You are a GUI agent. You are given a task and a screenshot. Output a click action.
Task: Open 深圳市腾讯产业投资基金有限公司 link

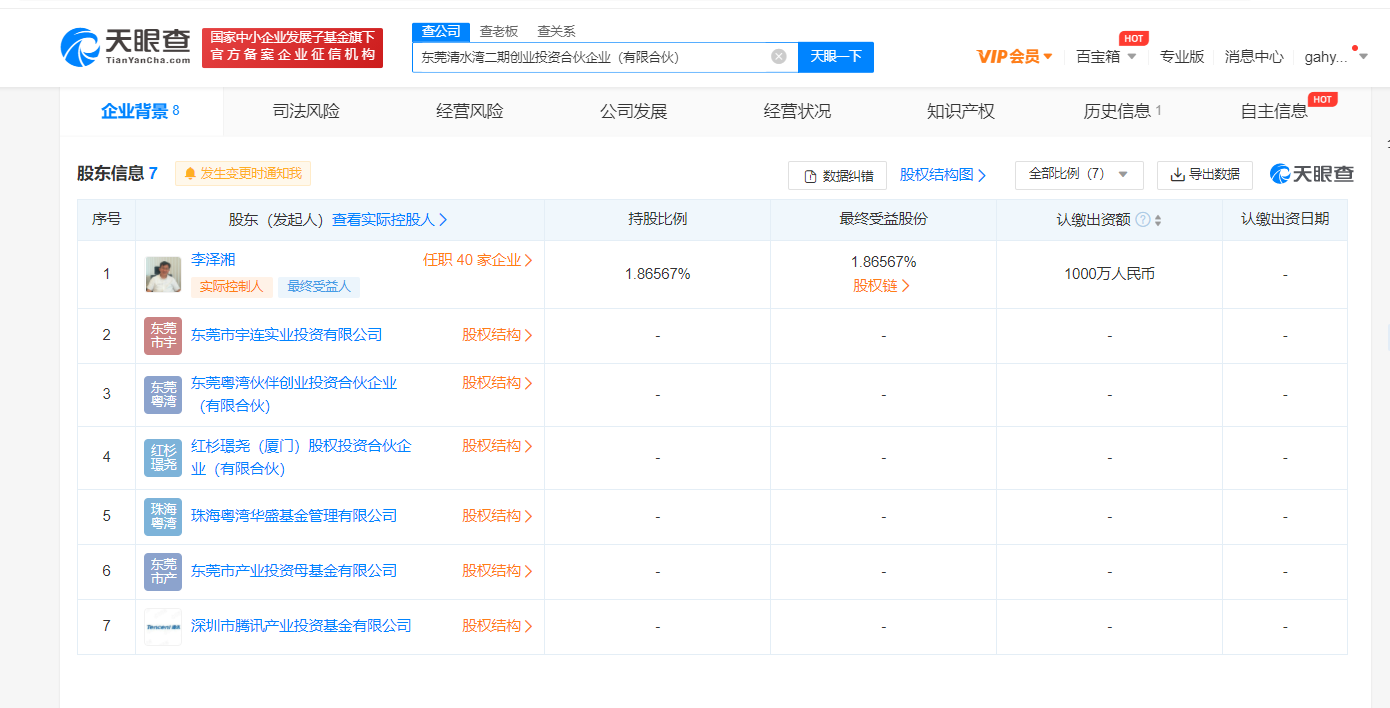pos(301,626)
